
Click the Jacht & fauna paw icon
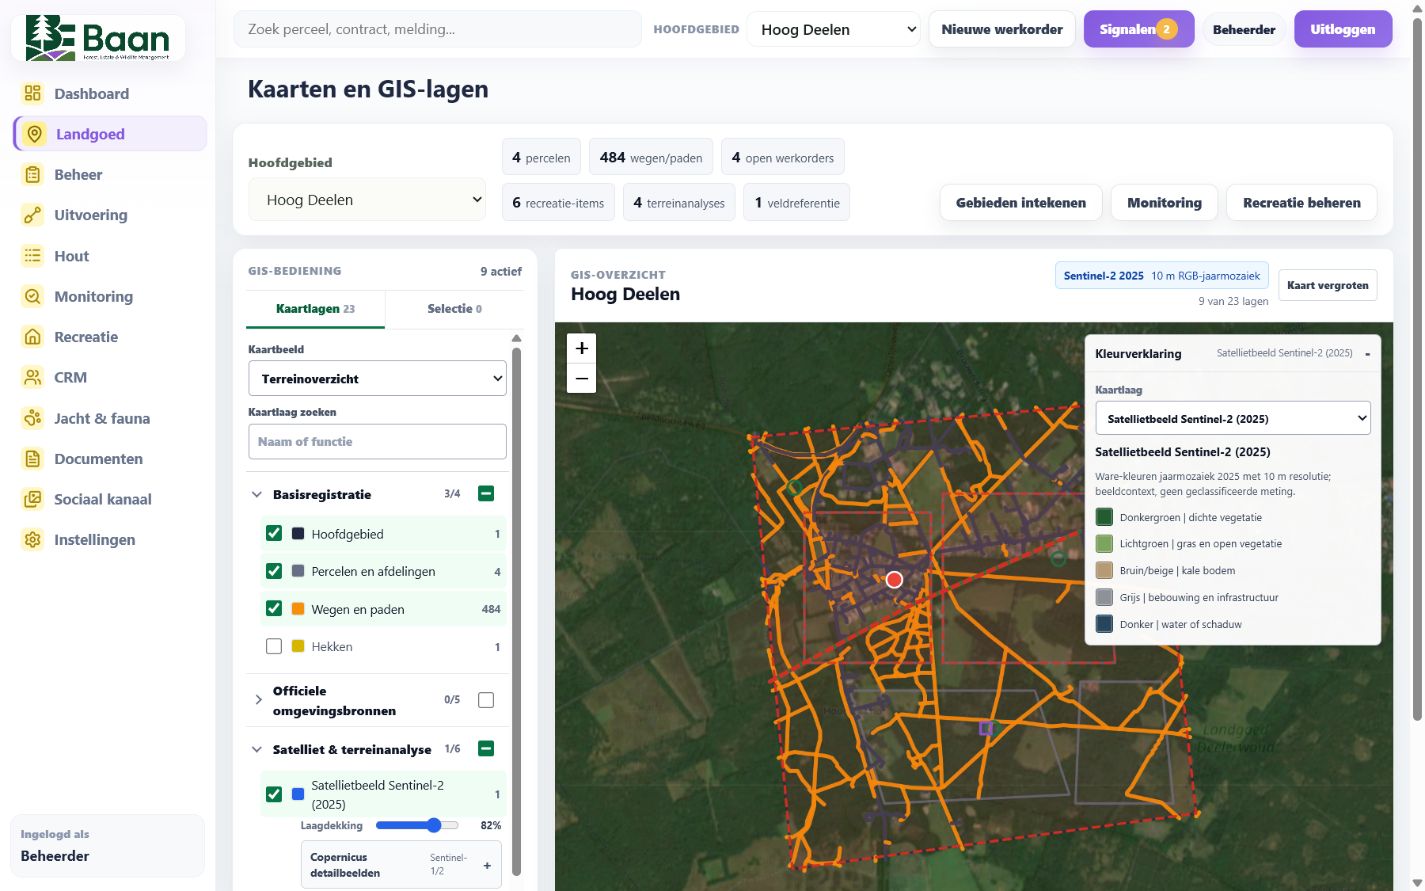click(33, 418)
